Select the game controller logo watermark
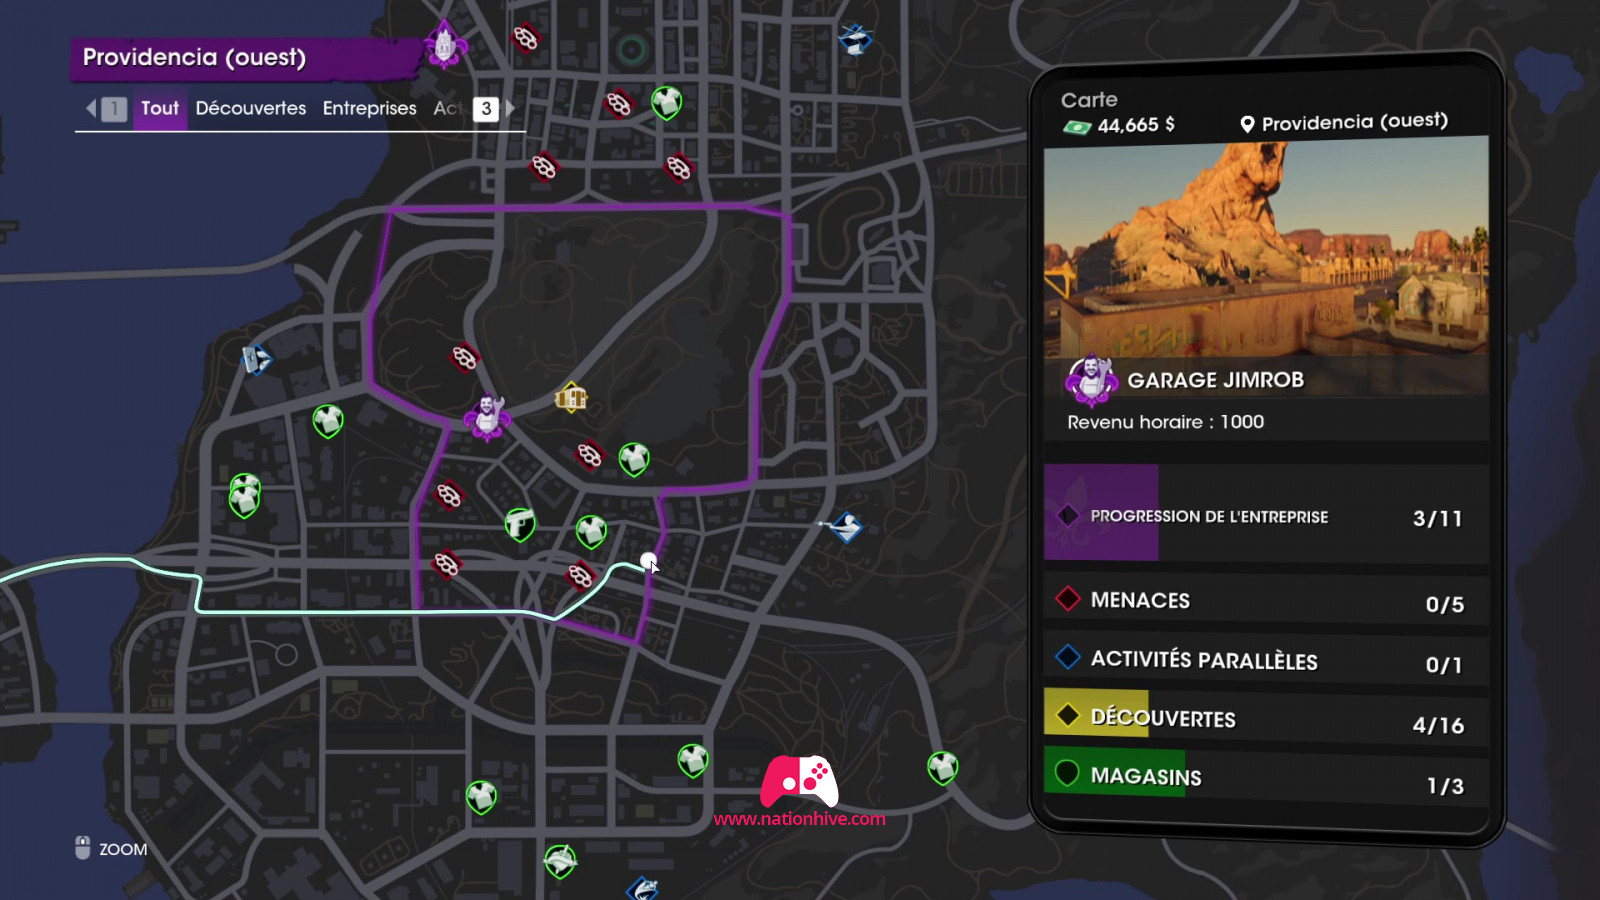The width and height of the screenshot is (1600, 900). tap(799, 781)
